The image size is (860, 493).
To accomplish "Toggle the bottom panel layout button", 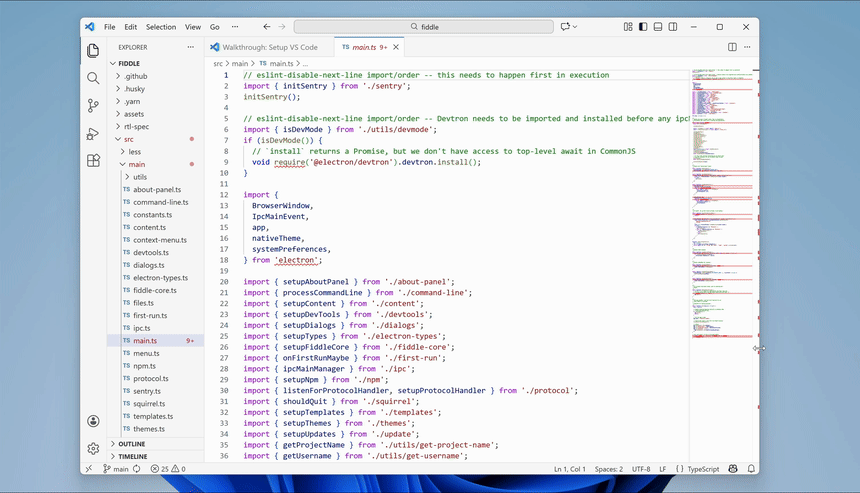I will pyautogui.click(x=657, y=27).
